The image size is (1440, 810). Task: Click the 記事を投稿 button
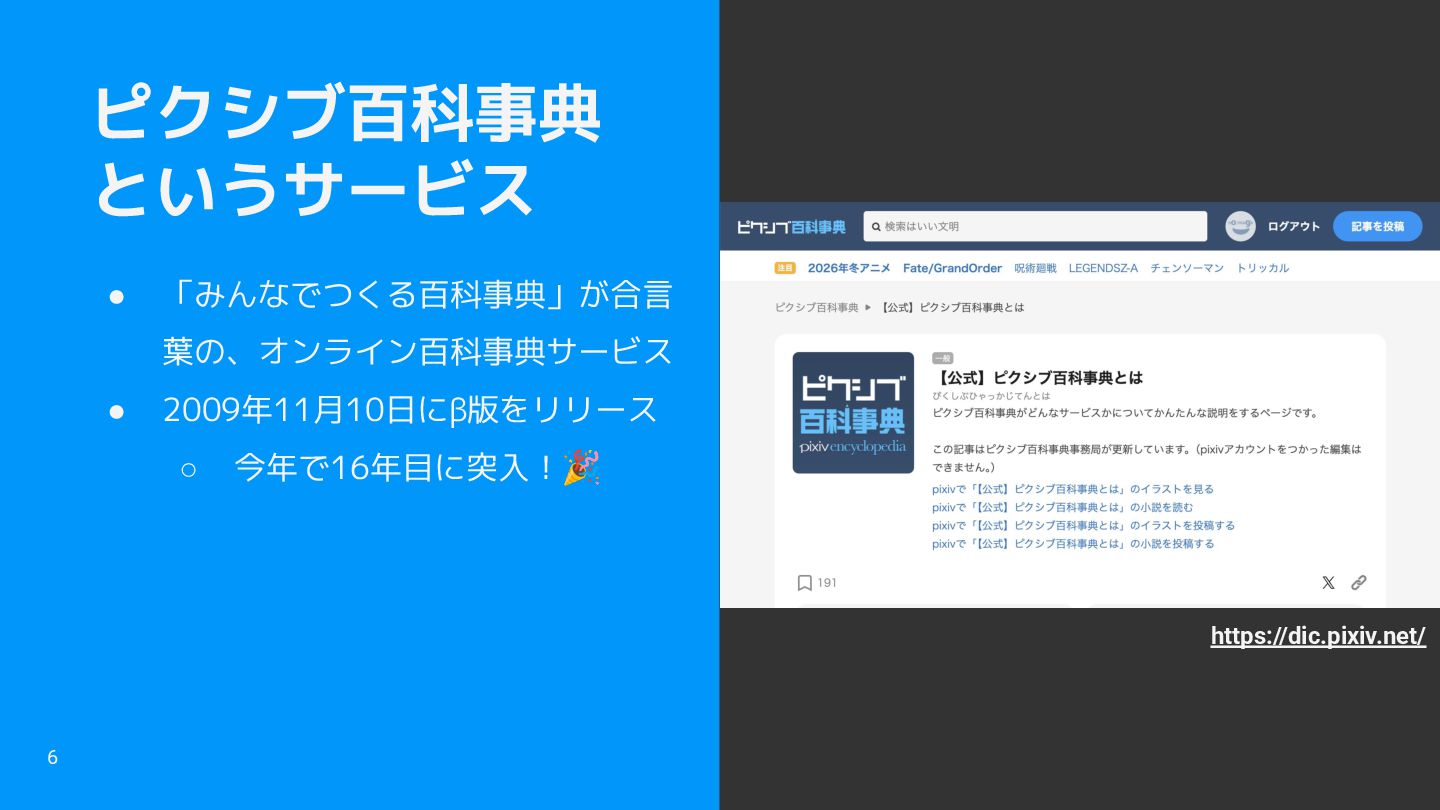[1377, 226]
